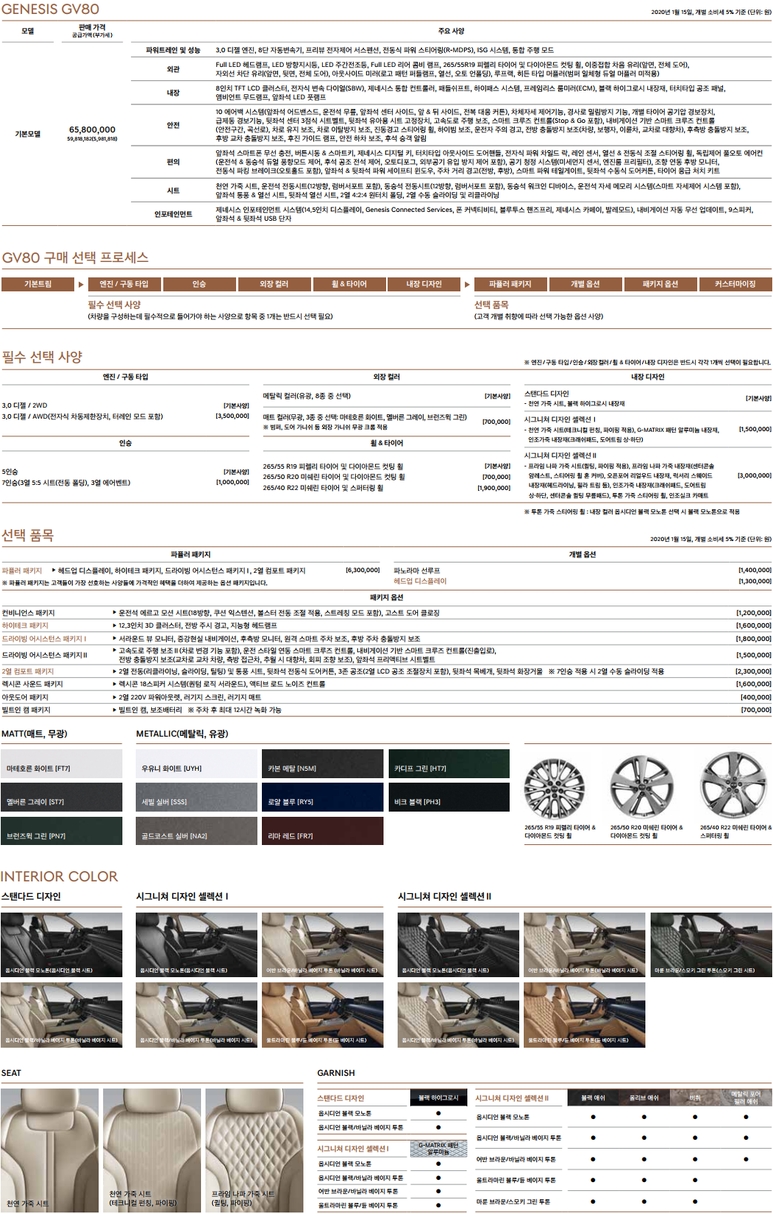Select the 블랙 애쉬 garnish header swatch
The image size is (773, 1214).
point(592,1097)
